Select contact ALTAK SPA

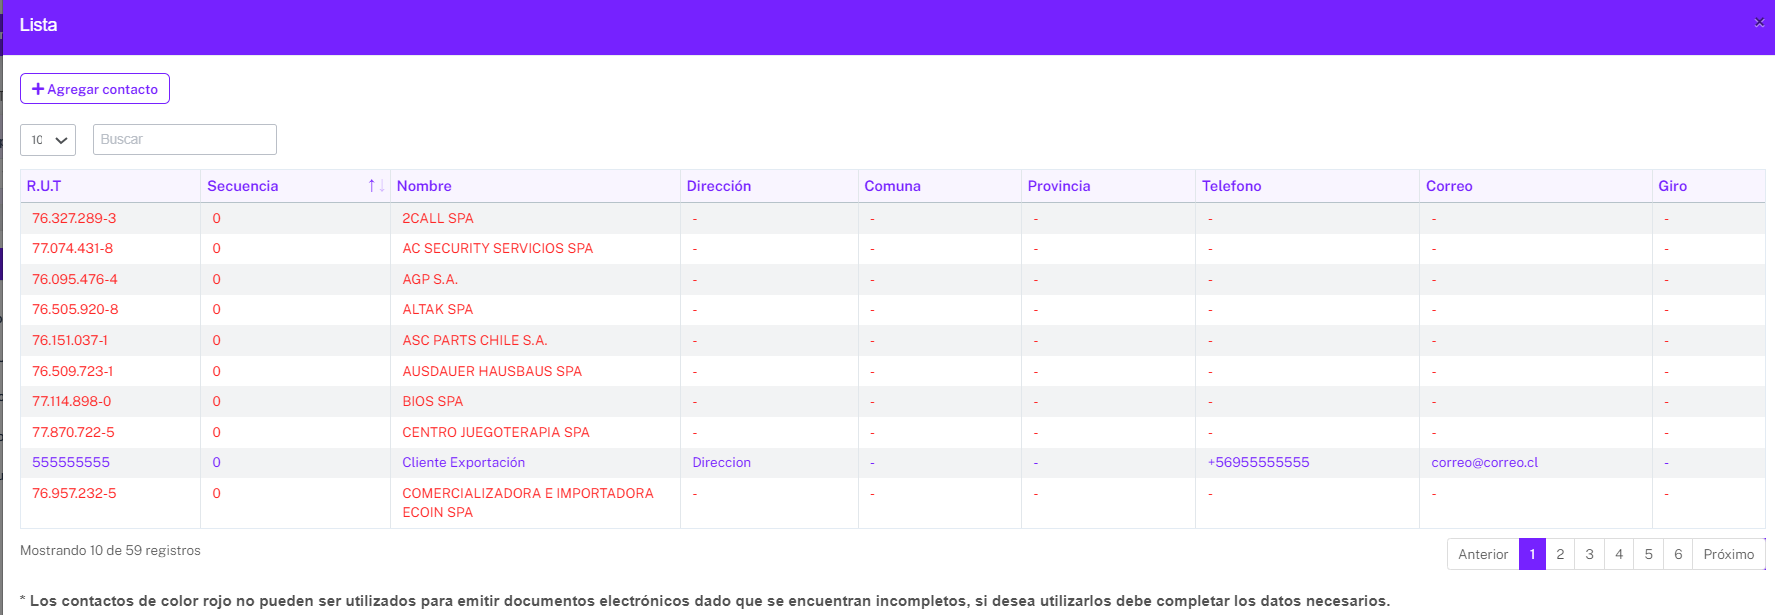click(438, 309)
